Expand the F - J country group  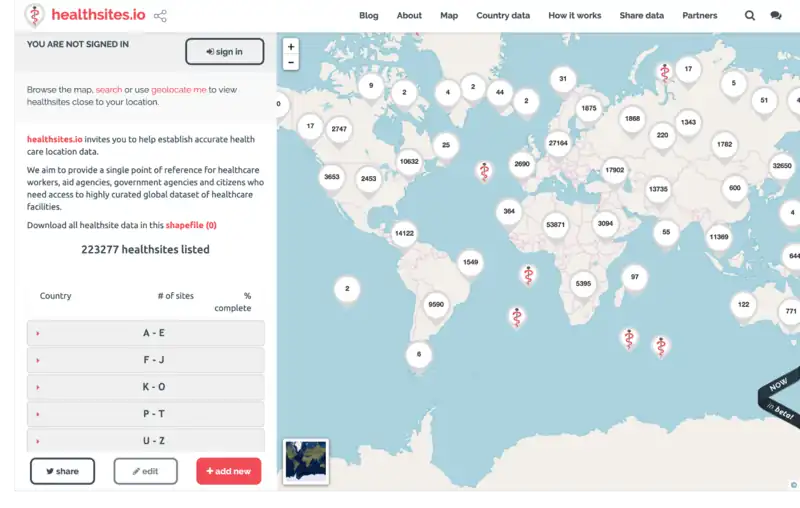tap(146, 360)
